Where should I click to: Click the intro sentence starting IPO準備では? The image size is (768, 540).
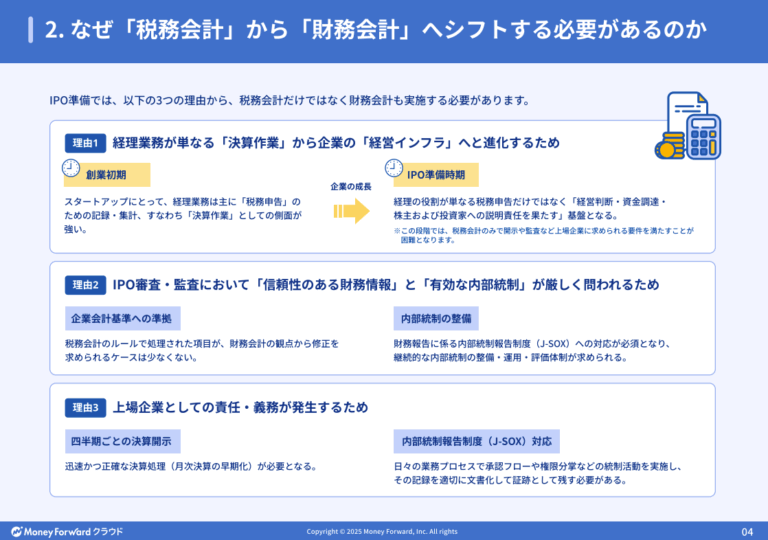point(290,100)
